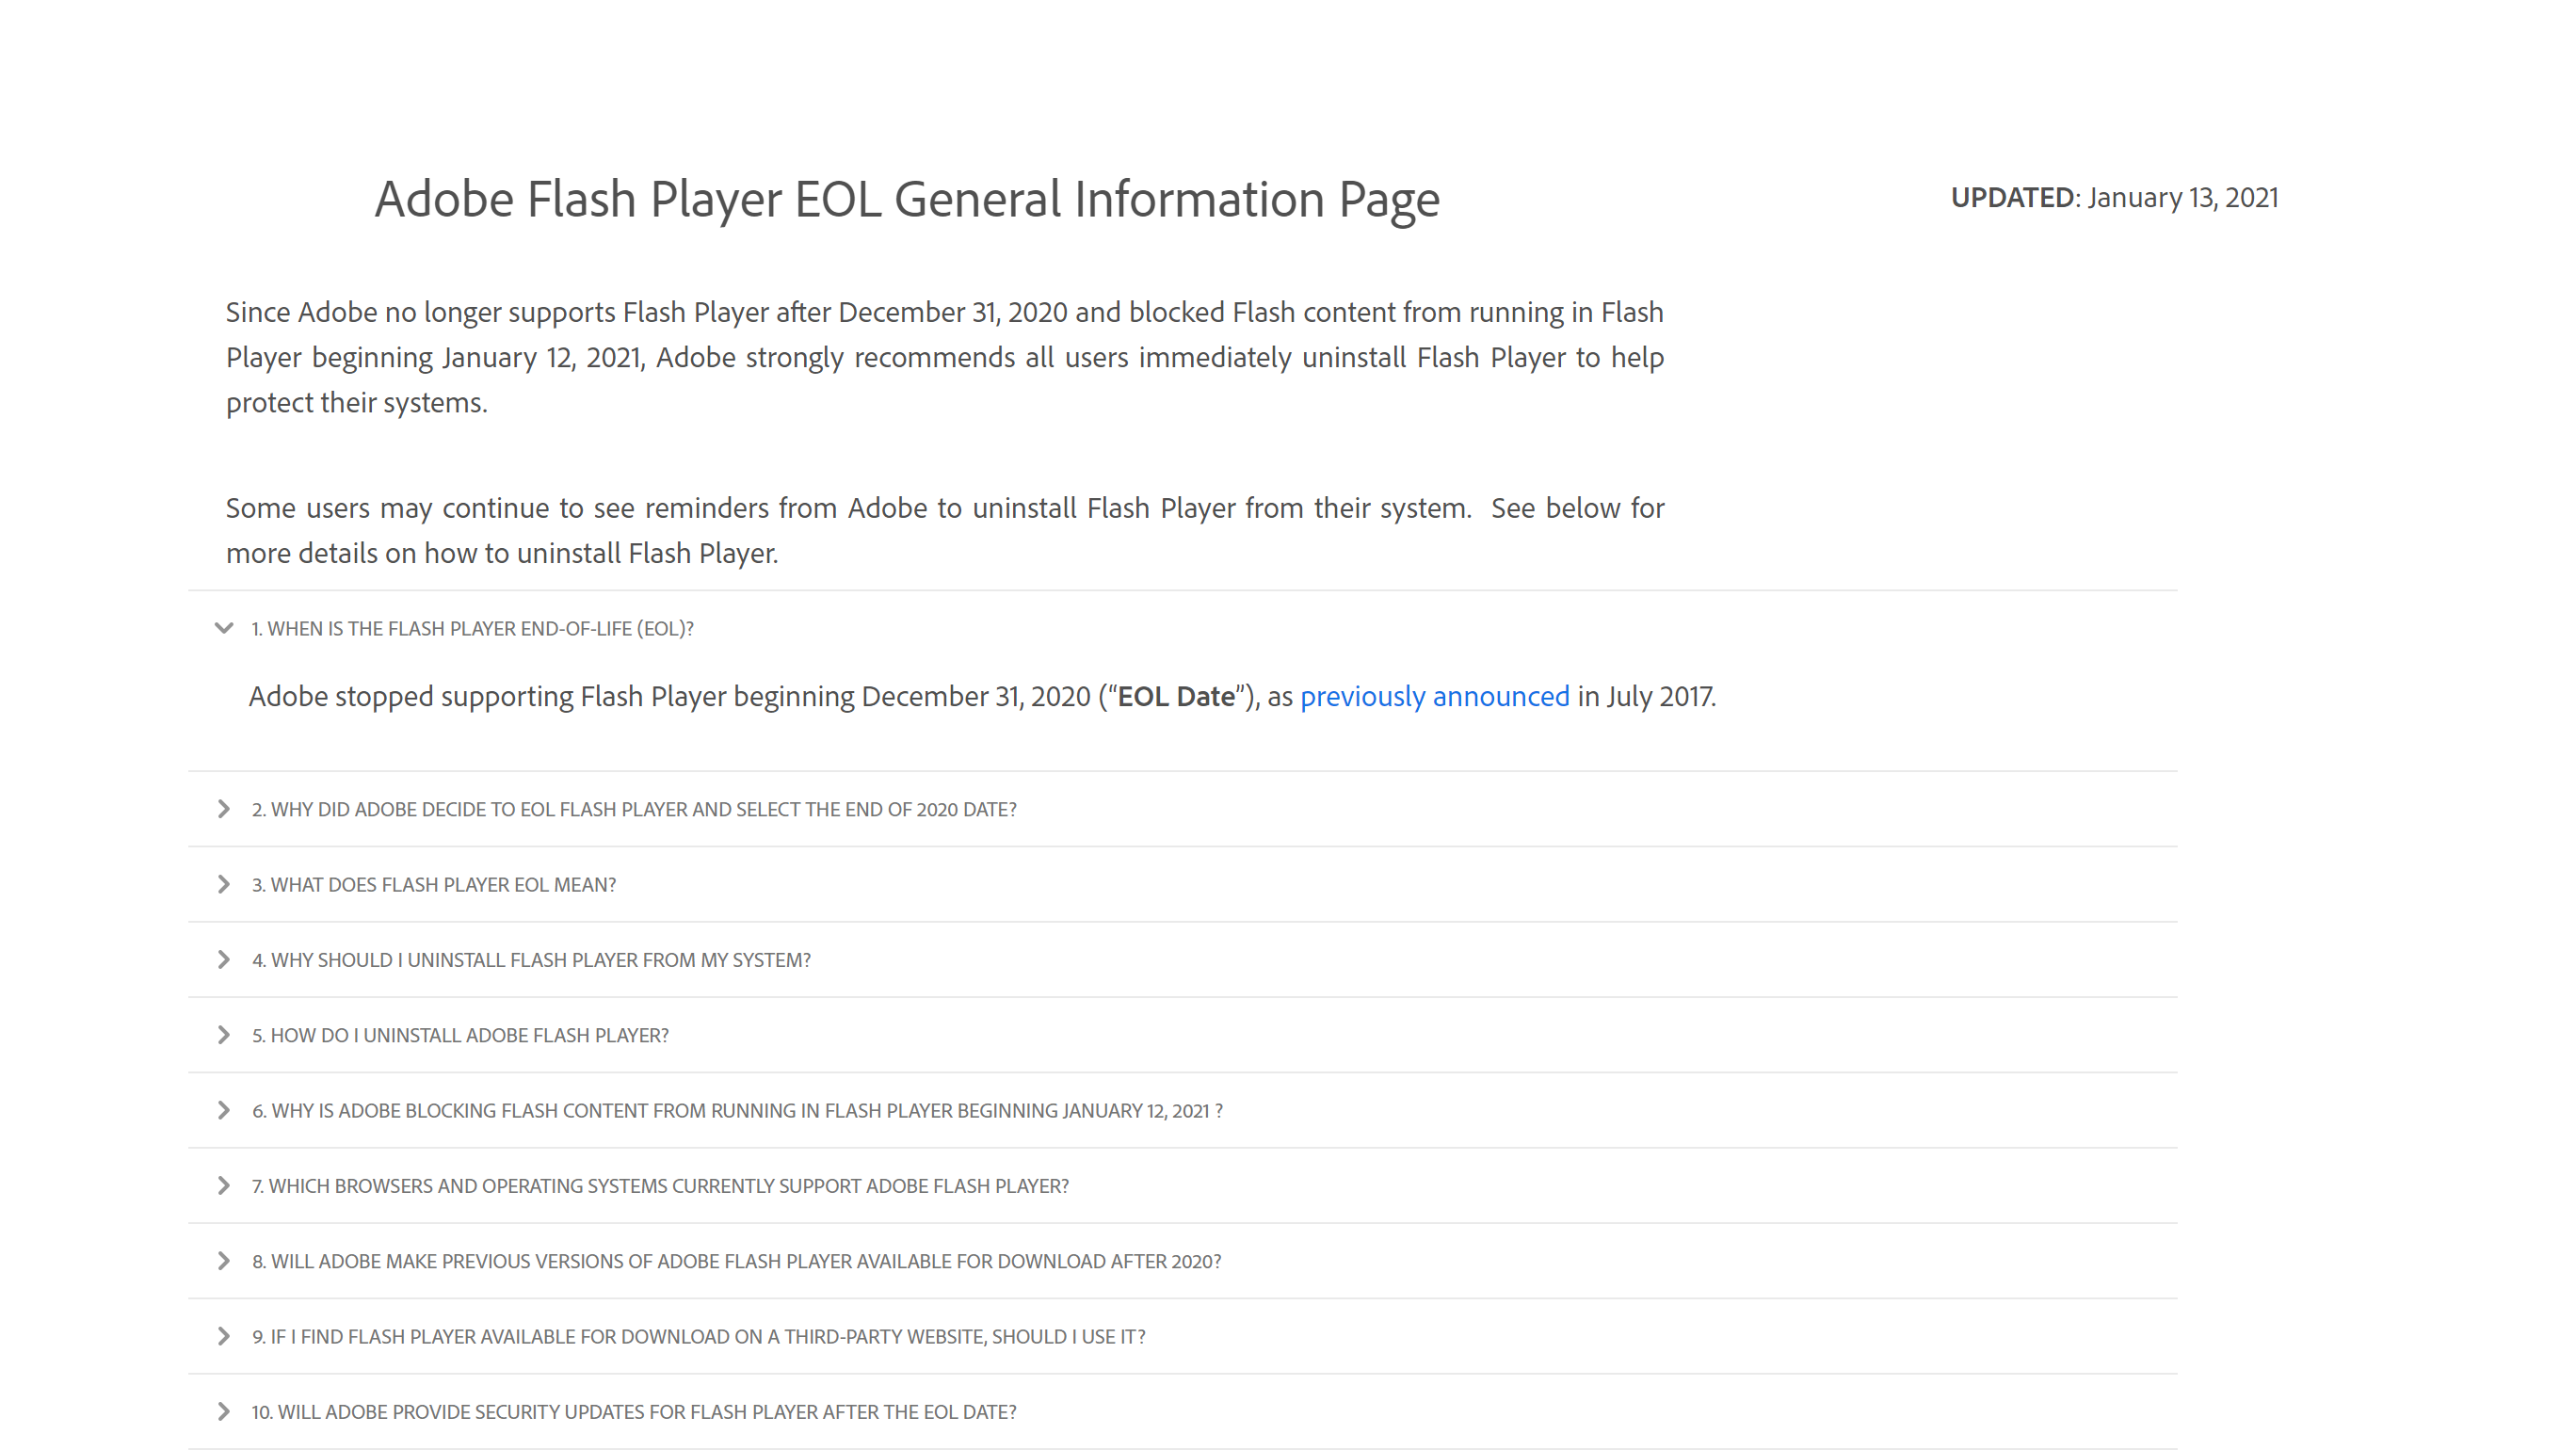Expand chevron for question 3

point(224,884)
